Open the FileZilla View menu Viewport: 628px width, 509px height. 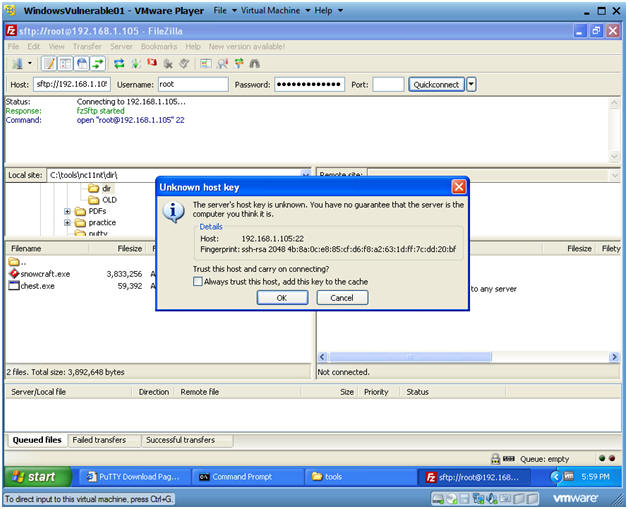tap(56, 46)
